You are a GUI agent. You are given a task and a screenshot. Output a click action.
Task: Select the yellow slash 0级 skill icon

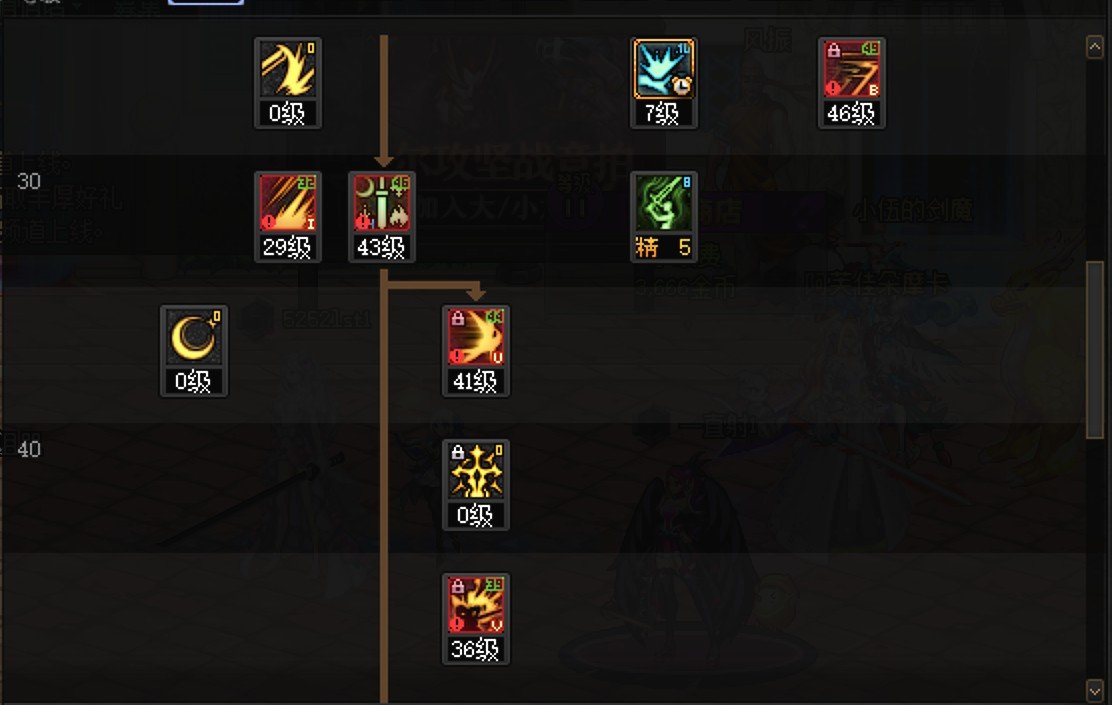tap(288, 83)
